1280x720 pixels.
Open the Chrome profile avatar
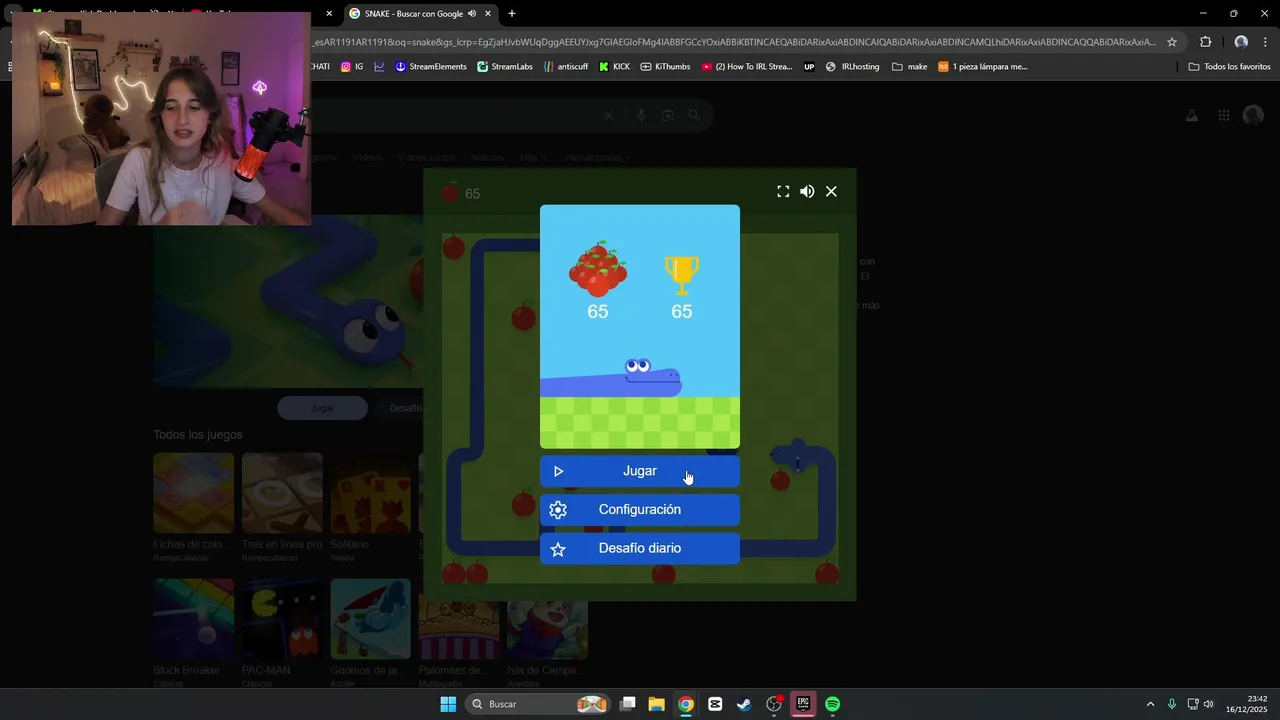tap(1241, 42)
